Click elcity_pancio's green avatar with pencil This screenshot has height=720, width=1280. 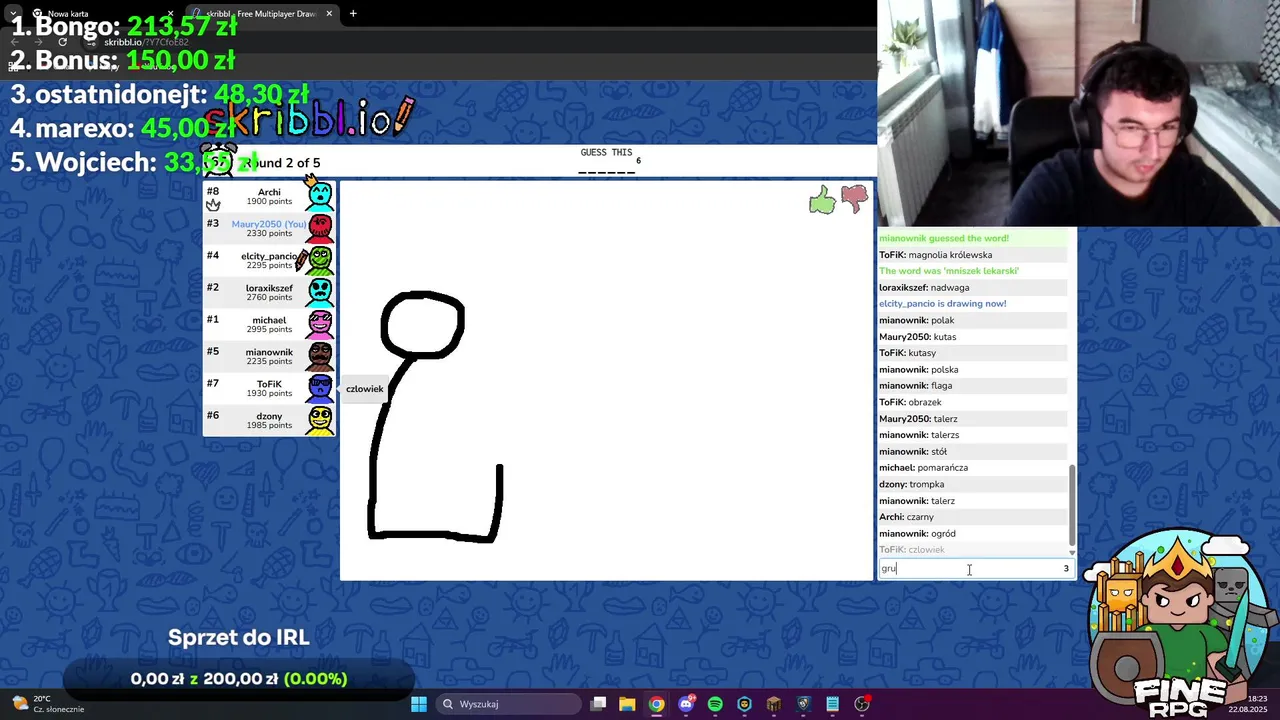pyautogui.click(x=318, y=260)
